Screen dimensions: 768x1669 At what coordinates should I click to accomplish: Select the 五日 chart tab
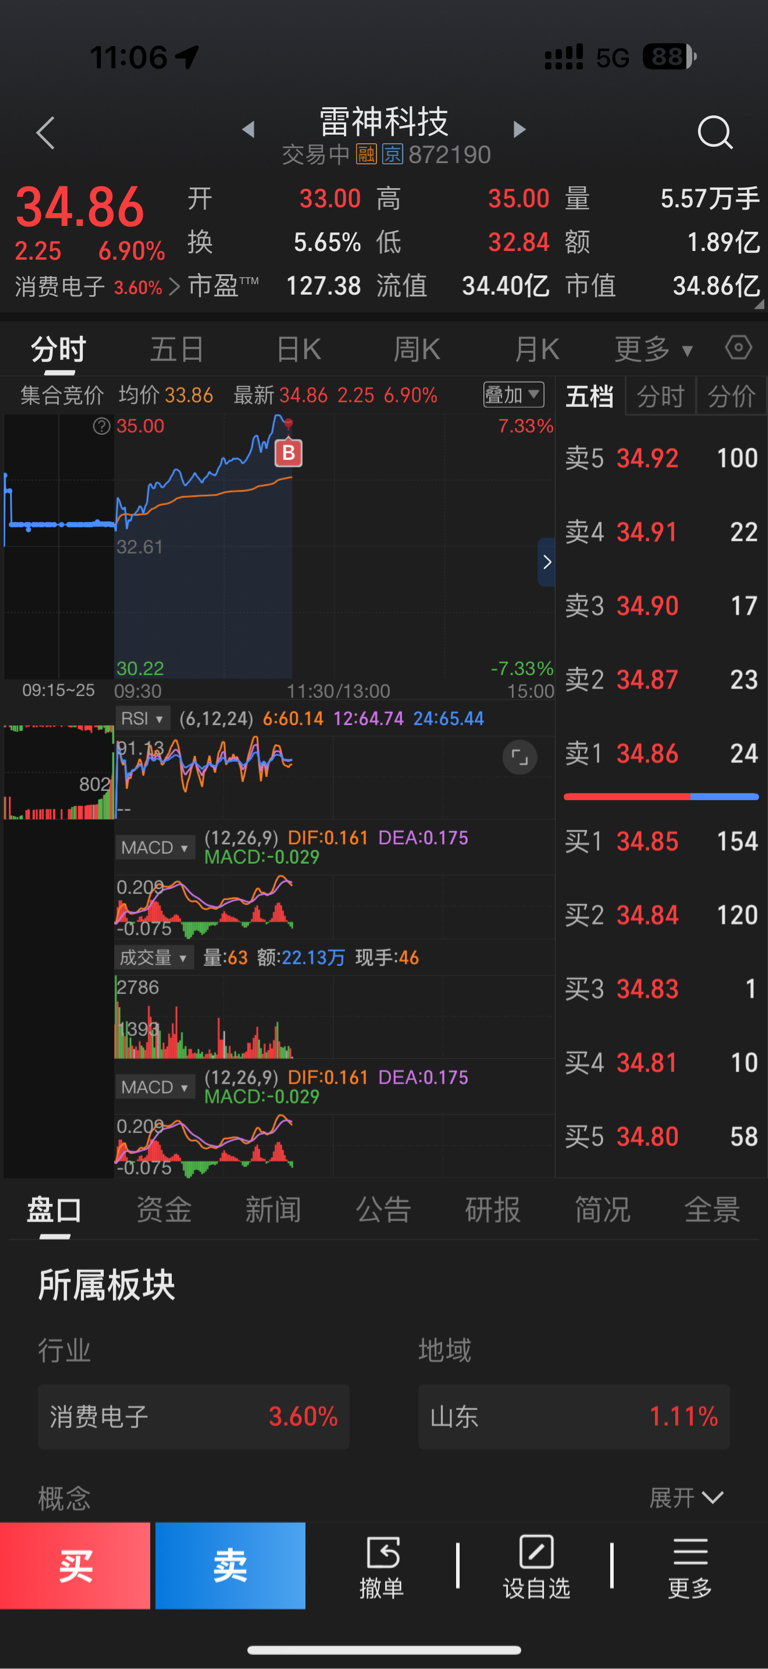[x=177, y=349]
